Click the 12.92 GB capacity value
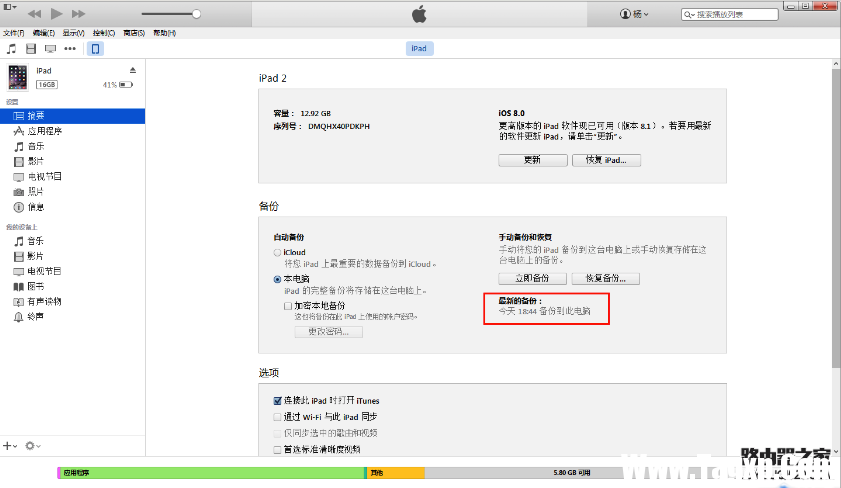This screenshot has height=488, width=841. (315, 114)
